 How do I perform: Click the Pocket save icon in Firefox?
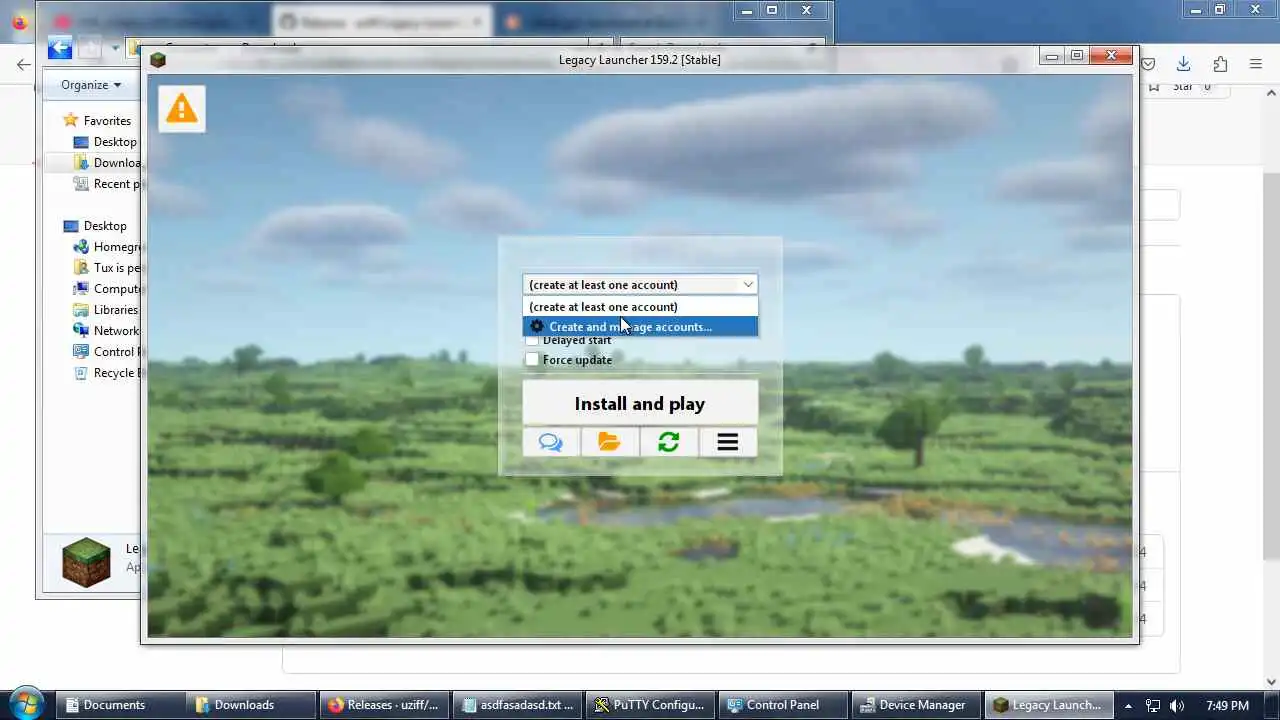1148,64
